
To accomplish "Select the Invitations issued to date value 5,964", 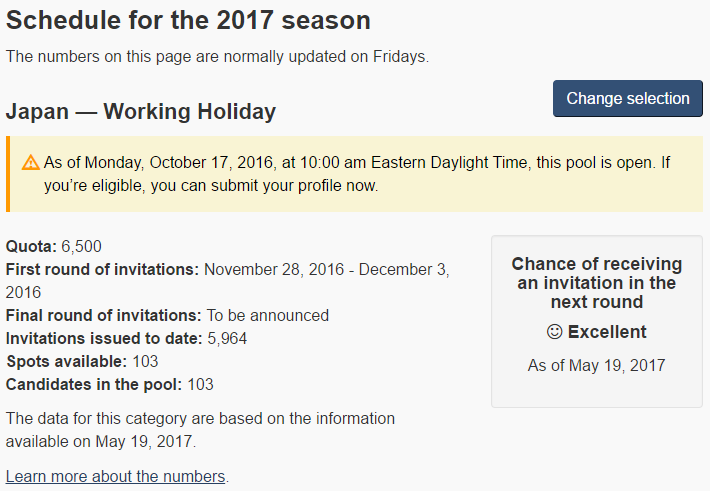I will (227, 338).
